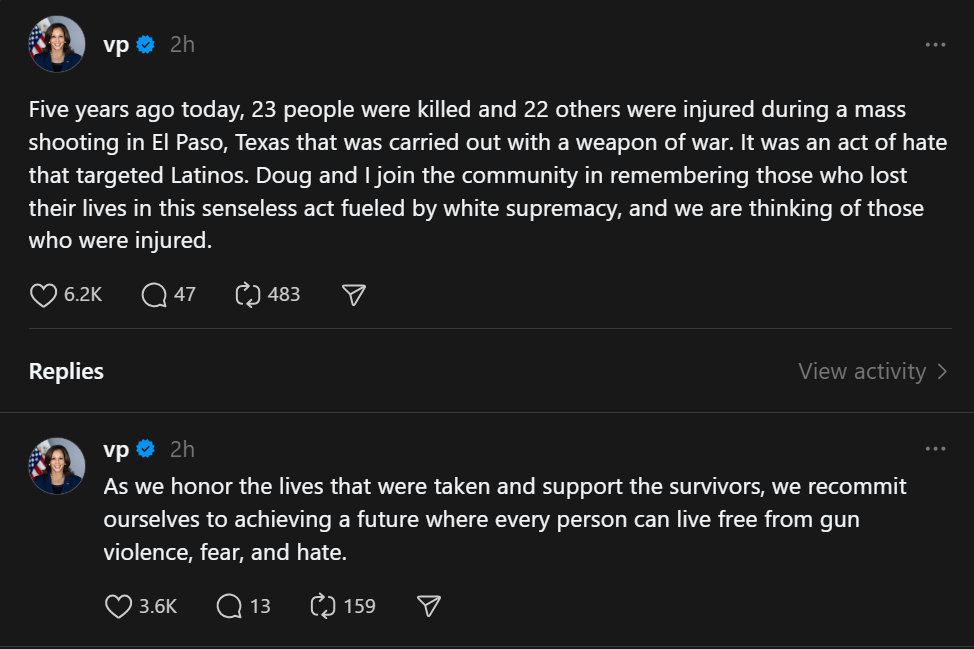Comment on the vp reply post

pyautogui.click(x=229, y=606)
